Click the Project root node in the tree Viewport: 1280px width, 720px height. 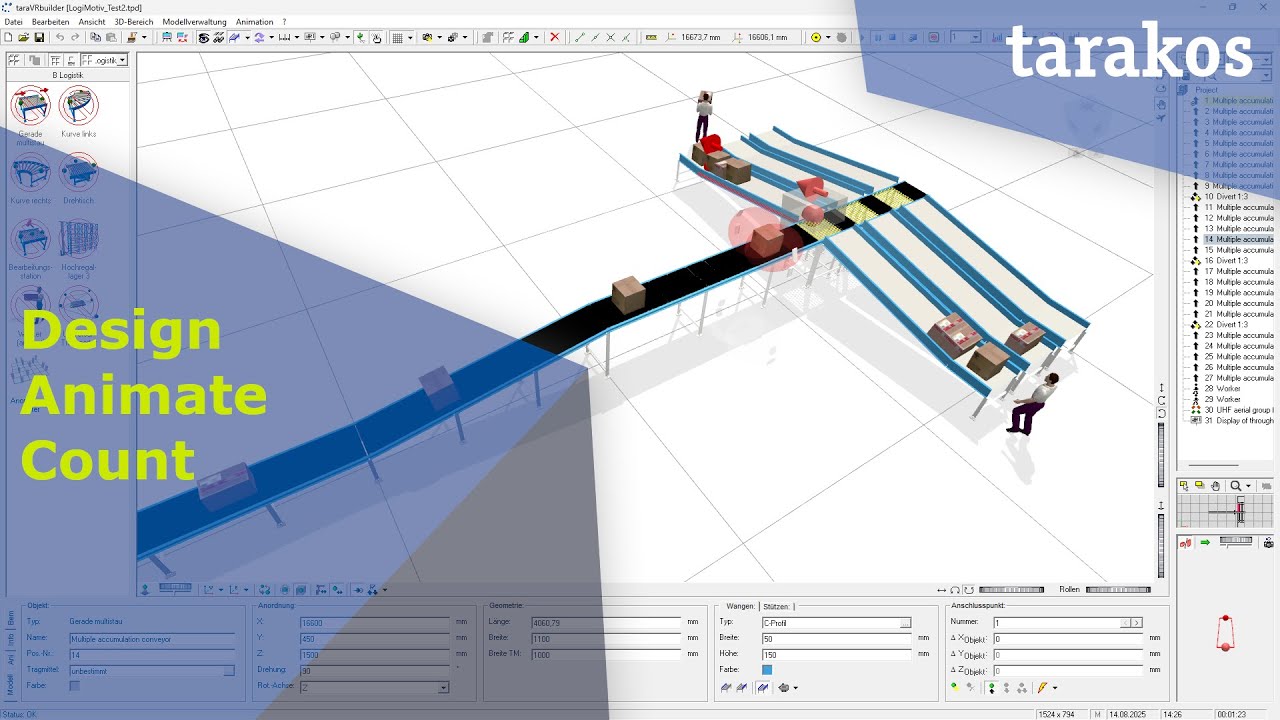(1206, 90)
